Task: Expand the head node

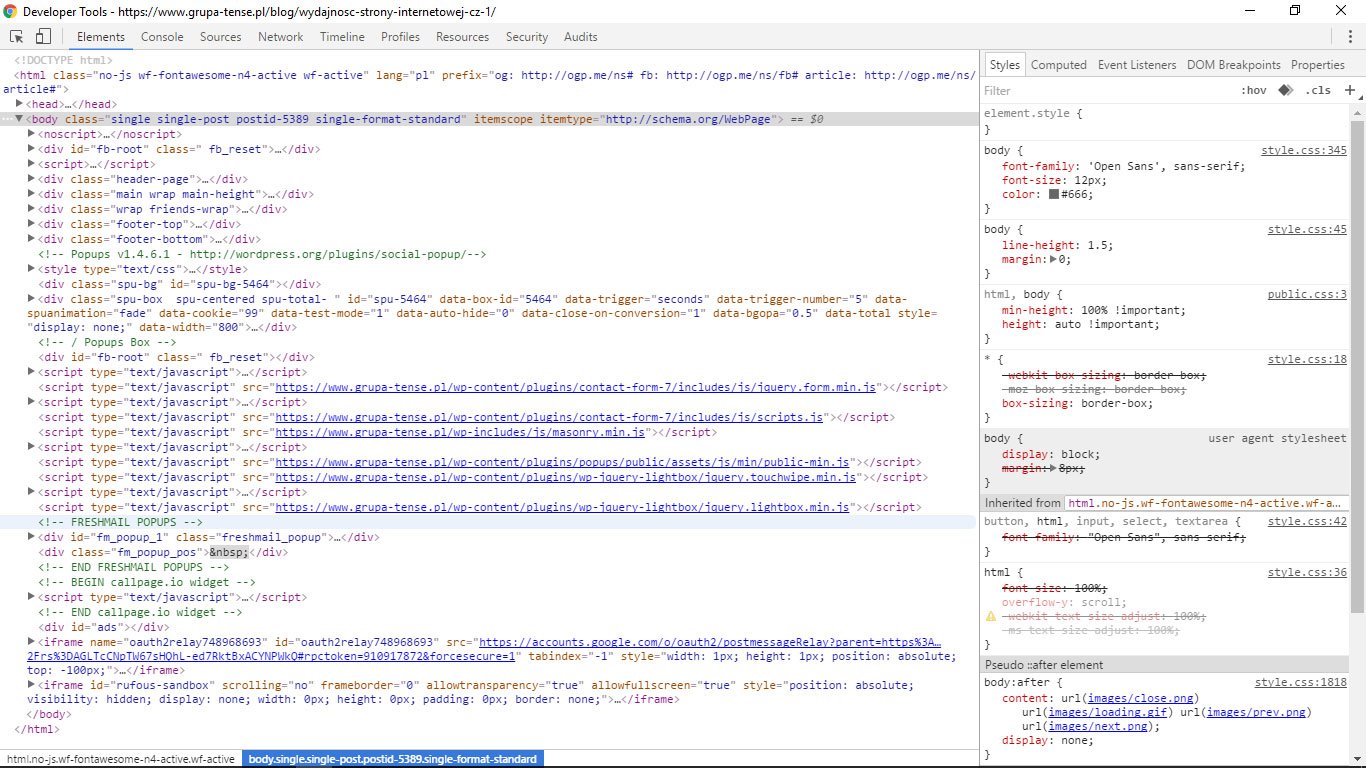Action: pyautogui.click(x=19, y=104)
